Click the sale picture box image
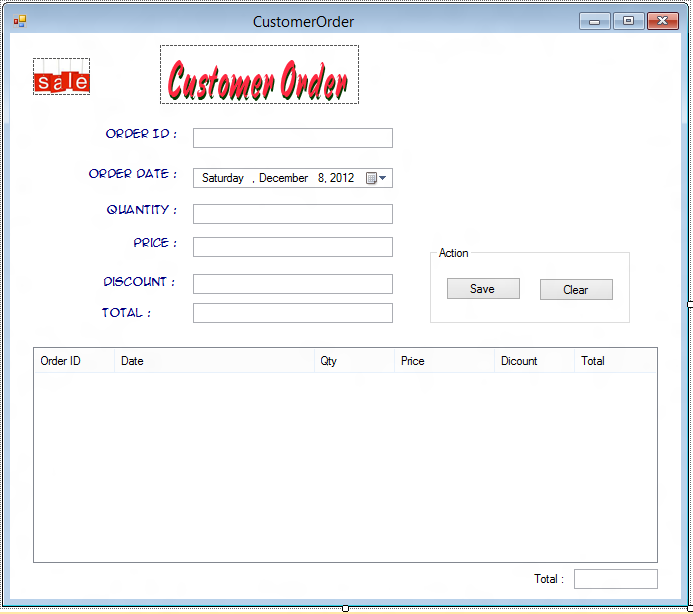The width and height of the screenshot is (693, 614). 61,76
